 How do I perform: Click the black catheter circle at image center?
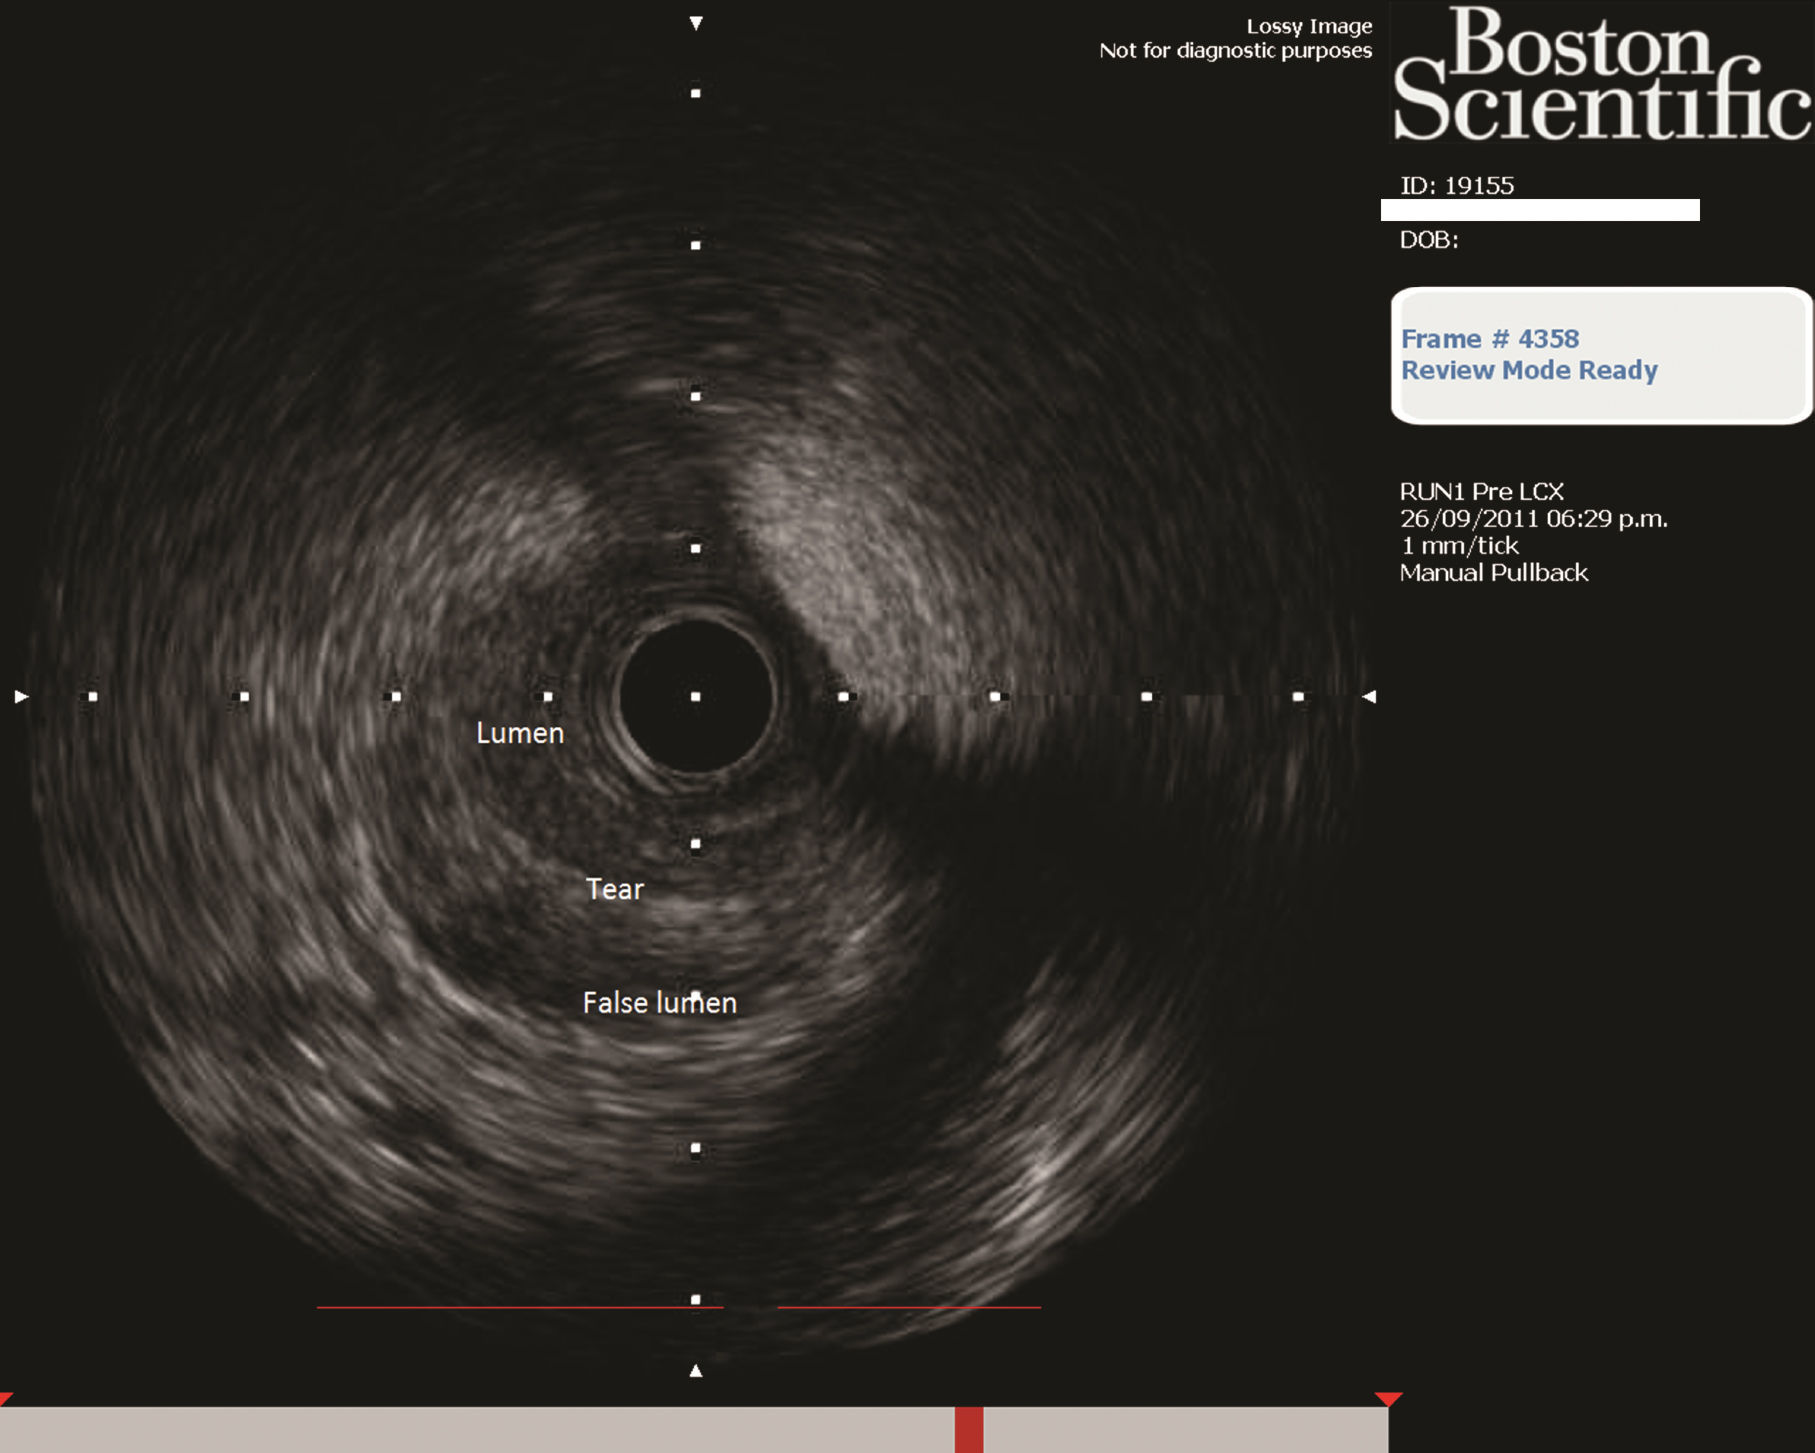pos(696,696)
